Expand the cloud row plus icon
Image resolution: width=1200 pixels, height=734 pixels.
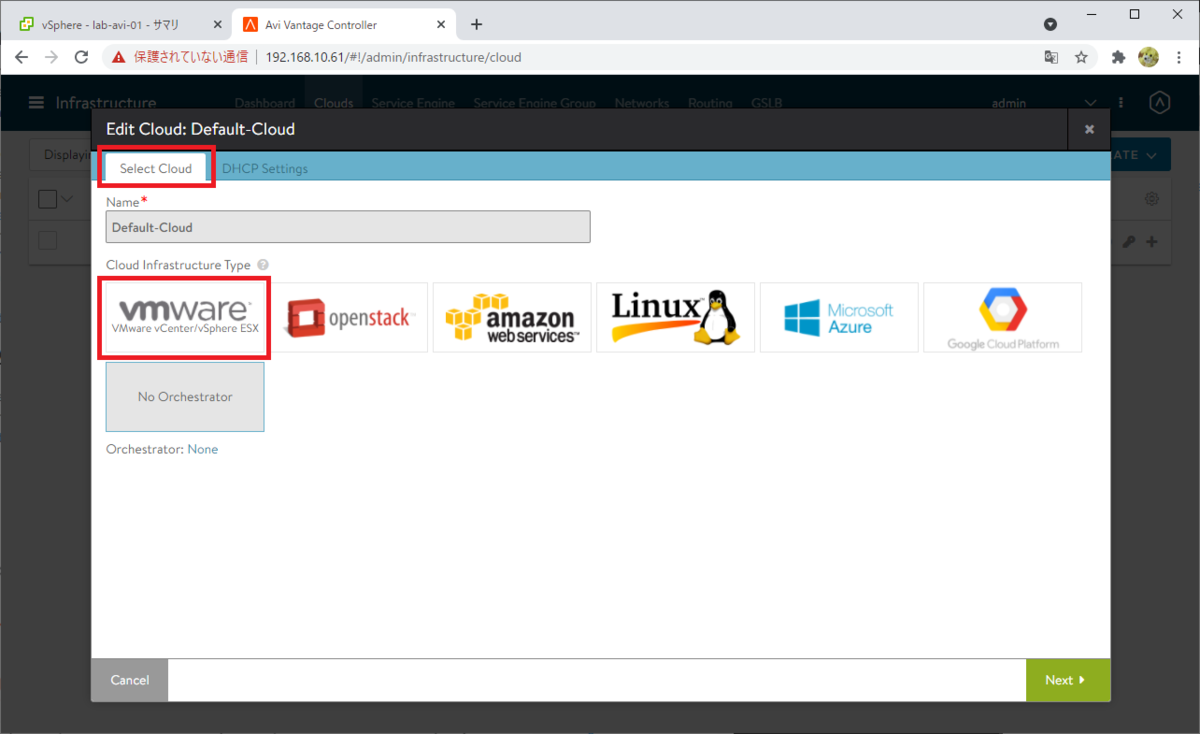tap(1152, 242)
